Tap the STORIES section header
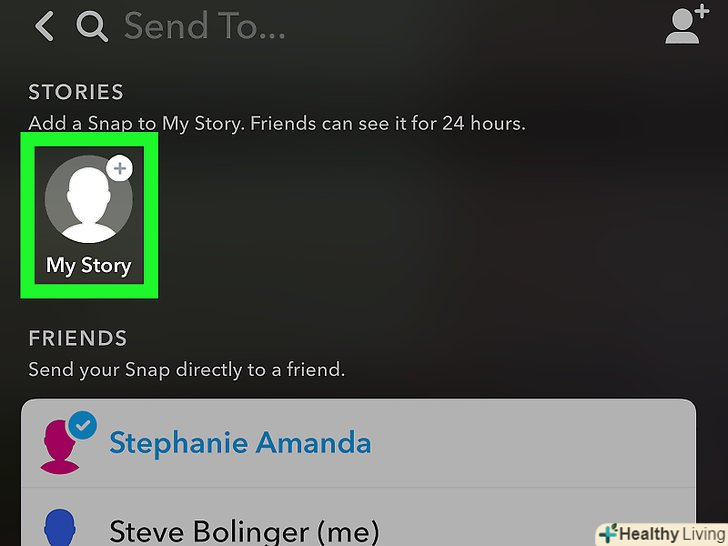Viewport: 728px width, 546px height. [76, 92]
